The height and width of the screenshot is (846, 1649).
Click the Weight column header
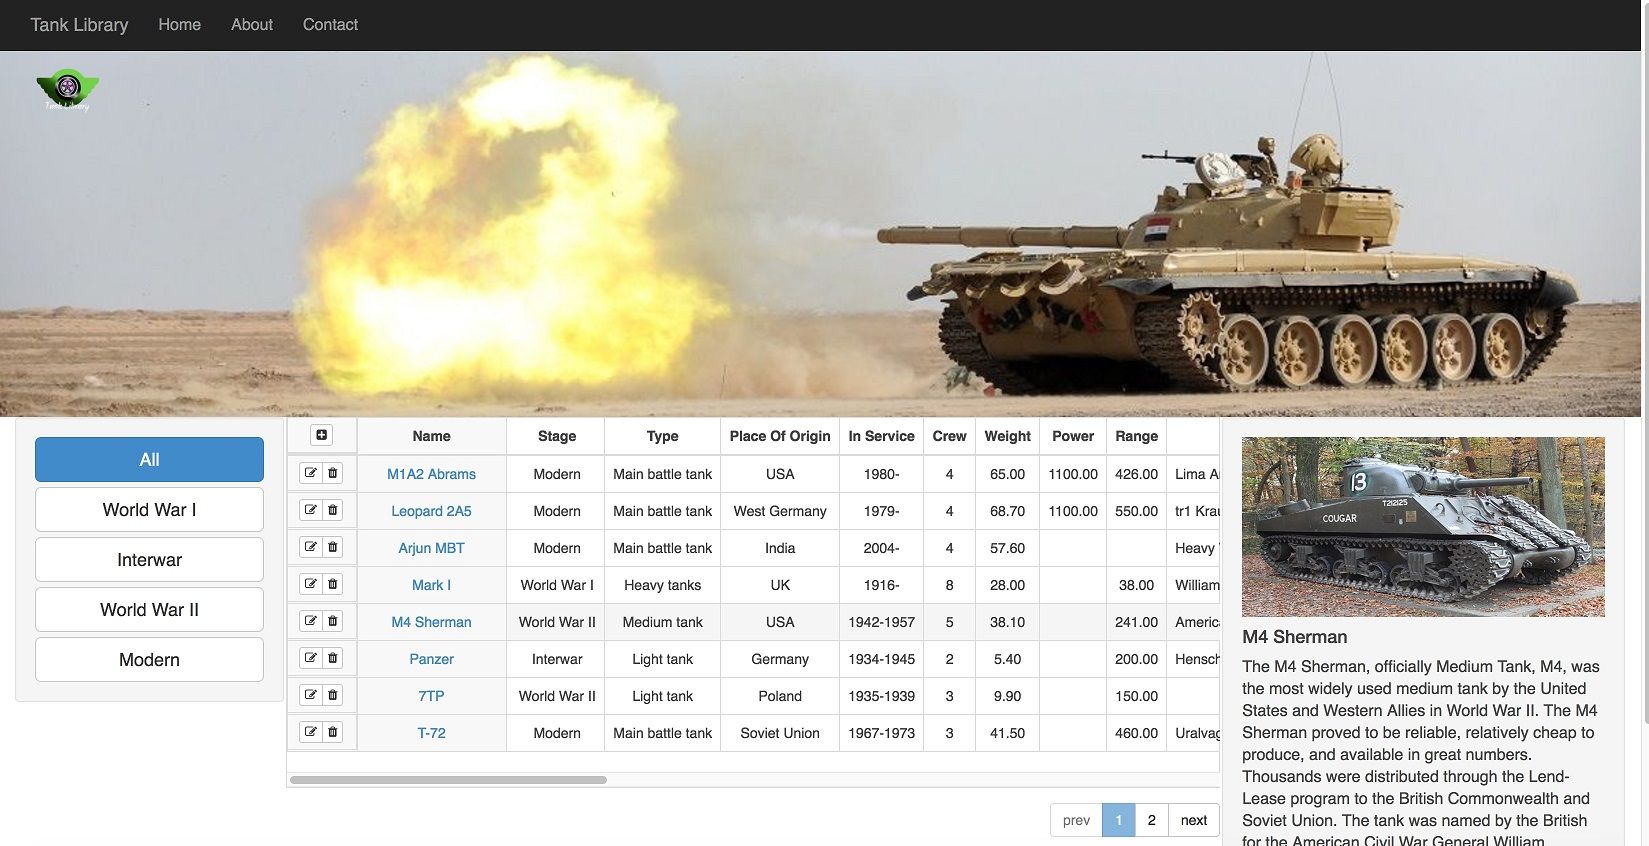(1007, 436)
